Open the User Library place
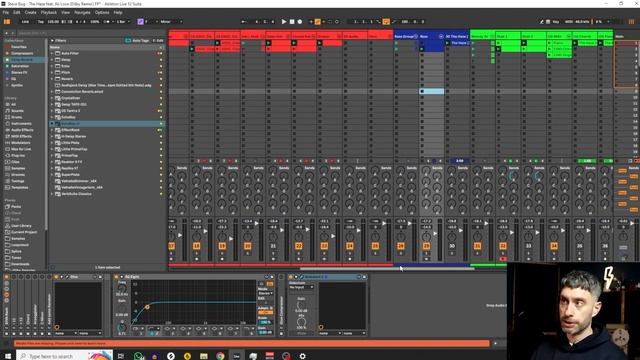Viewport: 640px width, 360px height. pos(21,226)
